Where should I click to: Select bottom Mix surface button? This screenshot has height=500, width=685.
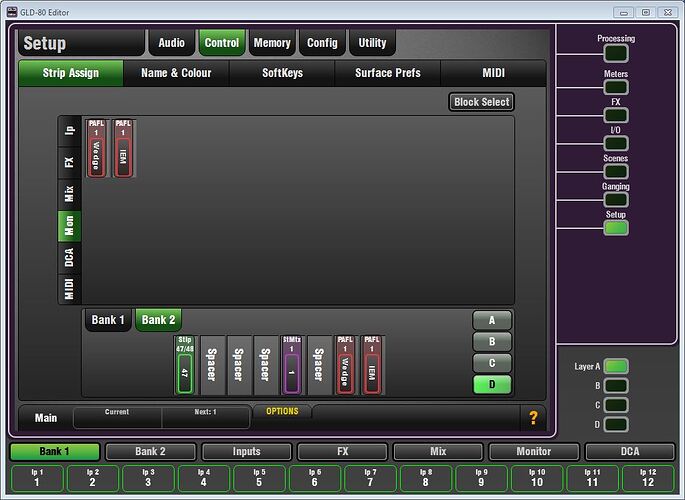point(438,452)
